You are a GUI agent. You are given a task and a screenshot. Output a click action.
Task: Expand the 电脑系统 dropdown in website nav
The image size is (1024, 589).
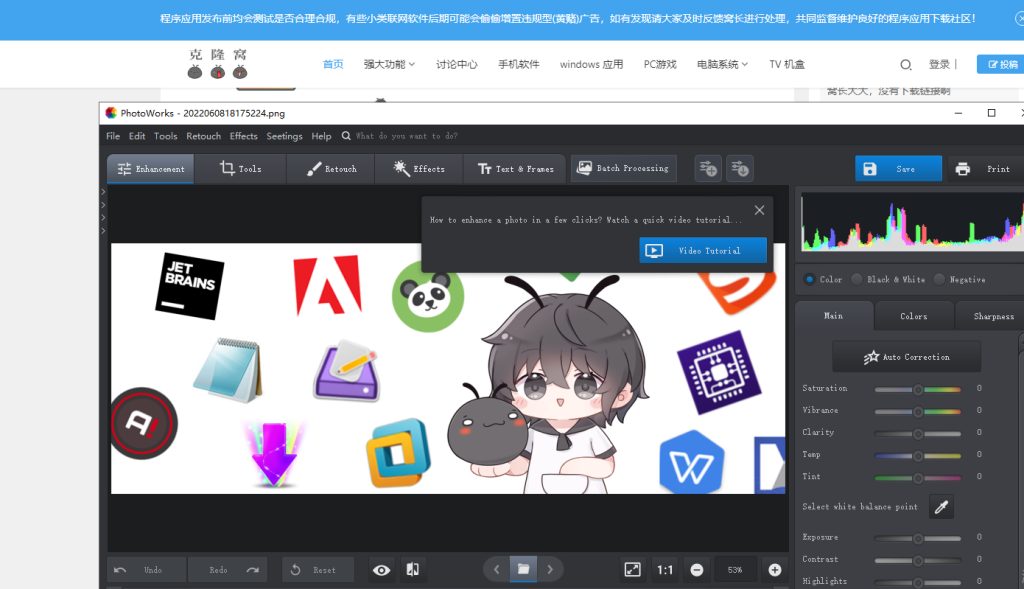coord(722,64)
